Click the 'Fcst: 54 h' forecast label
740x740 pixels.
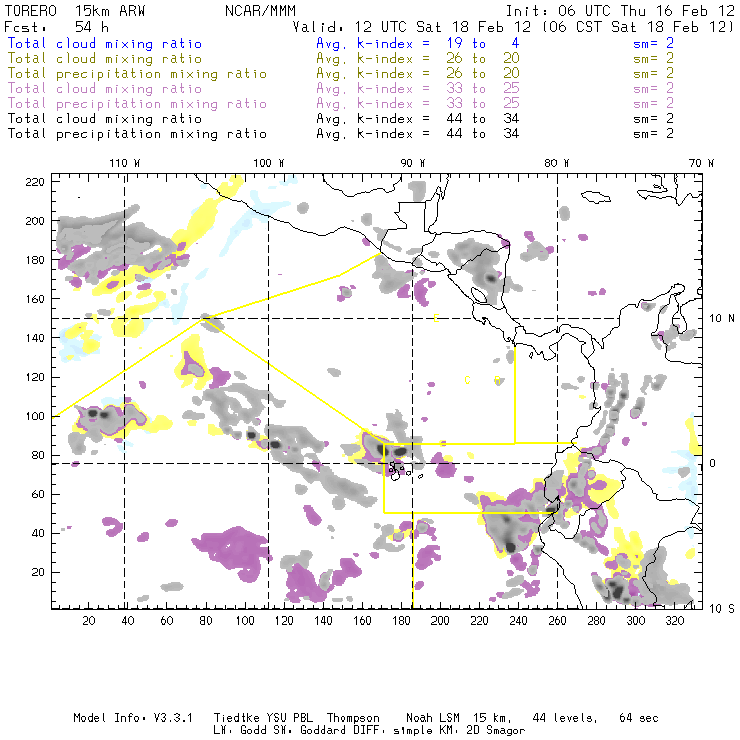[x=56, y=27]
